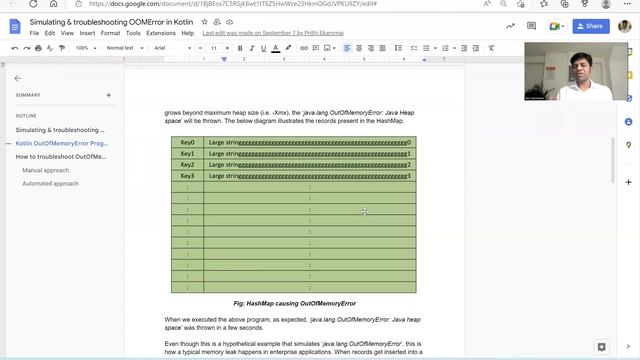This screenshot has height=360, width=640.
Task: Align text right
Action: click(371, 48)
